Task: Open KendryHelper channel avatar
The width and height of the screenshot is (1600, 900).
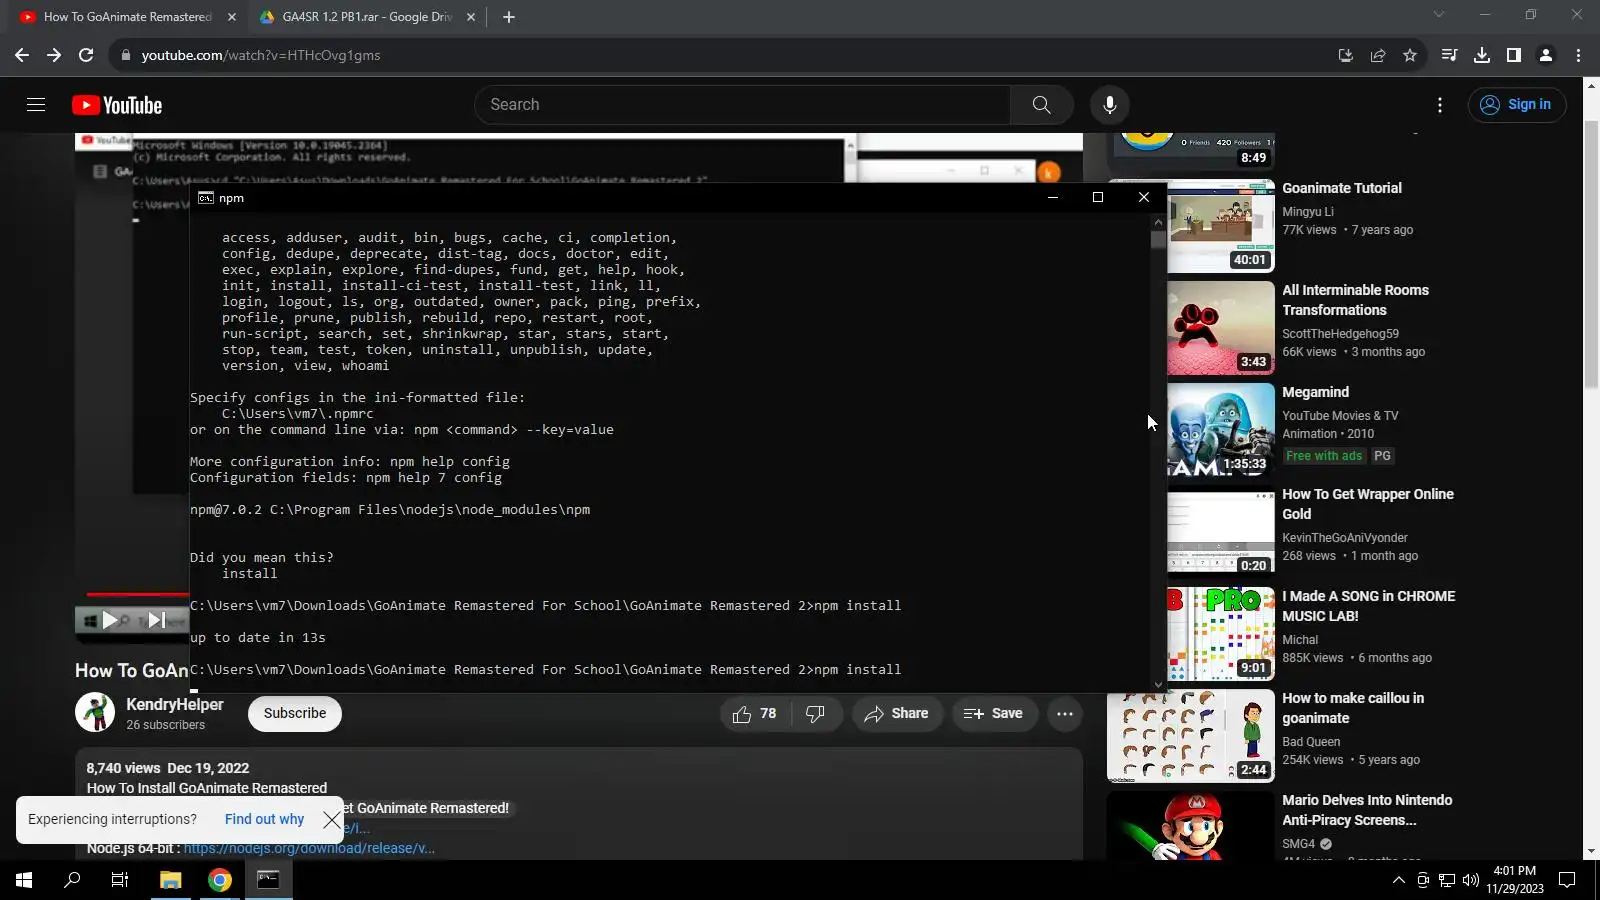Action: point(95,713)
